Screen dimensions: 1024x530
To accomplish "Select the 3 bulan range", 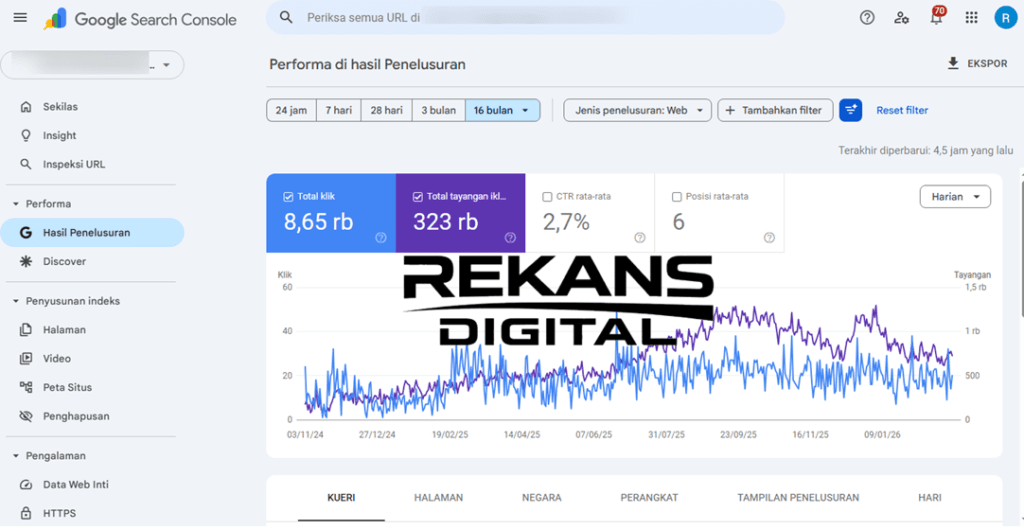I will (438, 110).
